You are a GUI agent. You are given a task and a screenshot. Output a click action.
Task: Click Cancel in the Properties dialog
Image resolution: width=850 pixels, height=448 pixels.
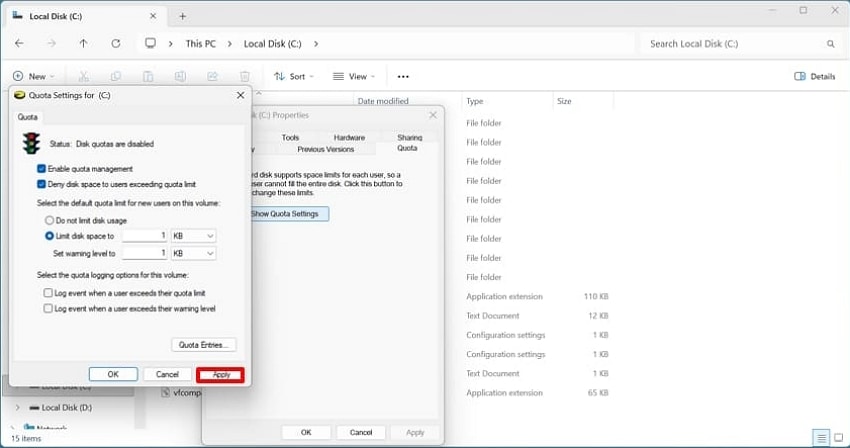pyautogui.click(x=361, y=432)
